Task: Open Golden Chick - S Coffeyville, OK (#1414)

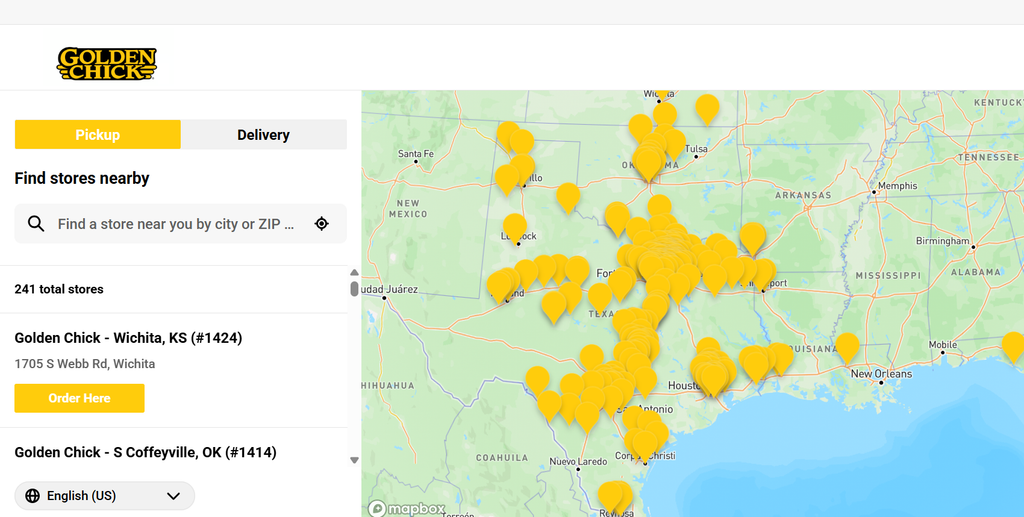Action: (x=145, y=452)
